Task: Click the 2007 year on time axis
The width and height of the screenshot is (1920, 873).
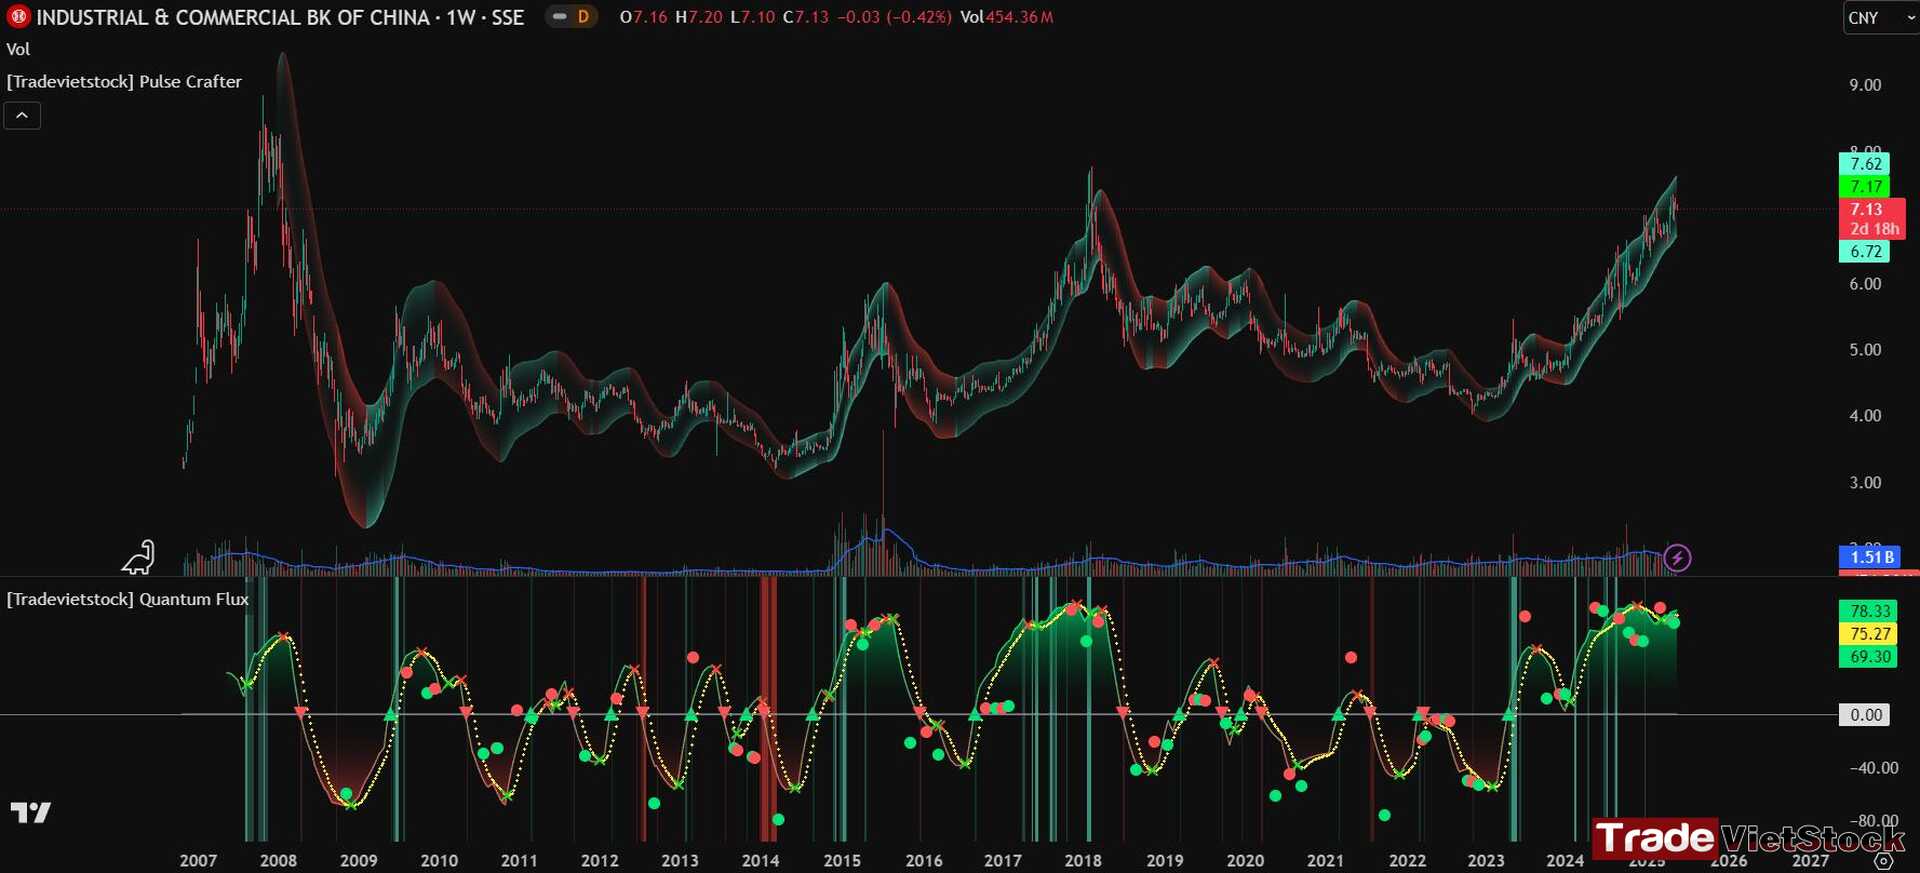Action: (x=198, y=861)
